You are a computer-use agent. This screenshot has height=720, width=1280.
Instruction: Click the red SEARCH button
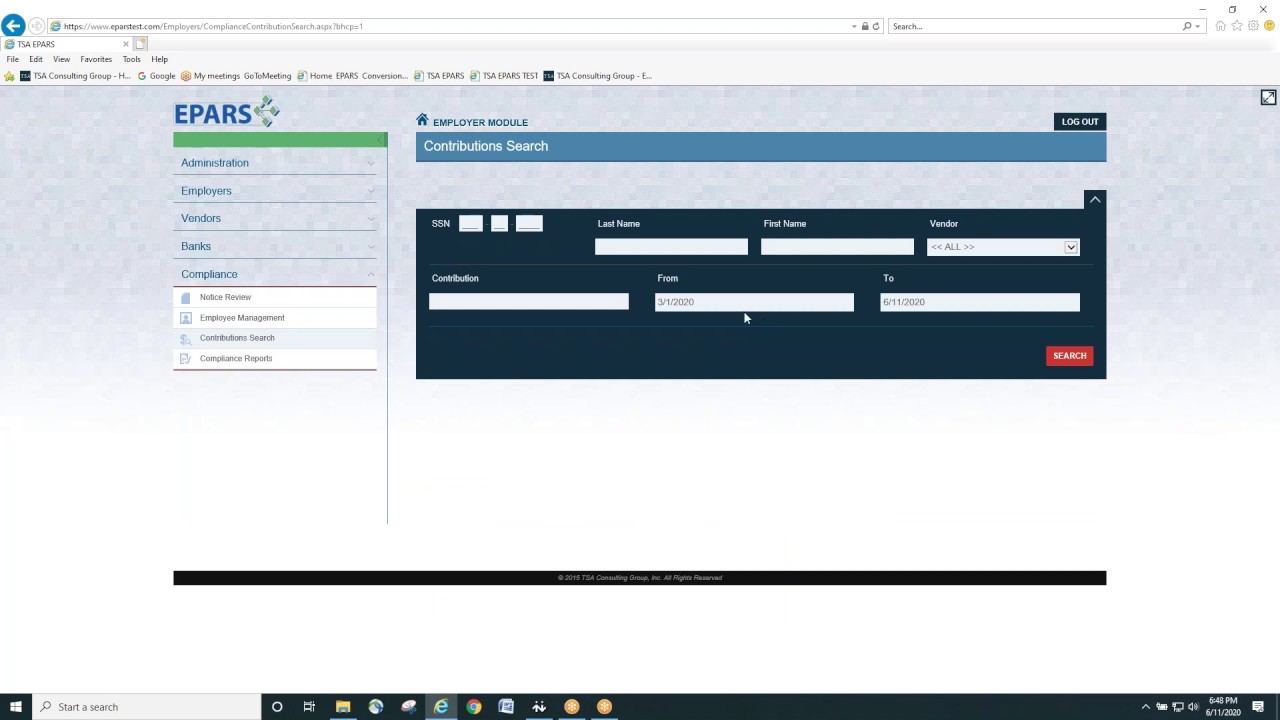(x=1070, y=356)
